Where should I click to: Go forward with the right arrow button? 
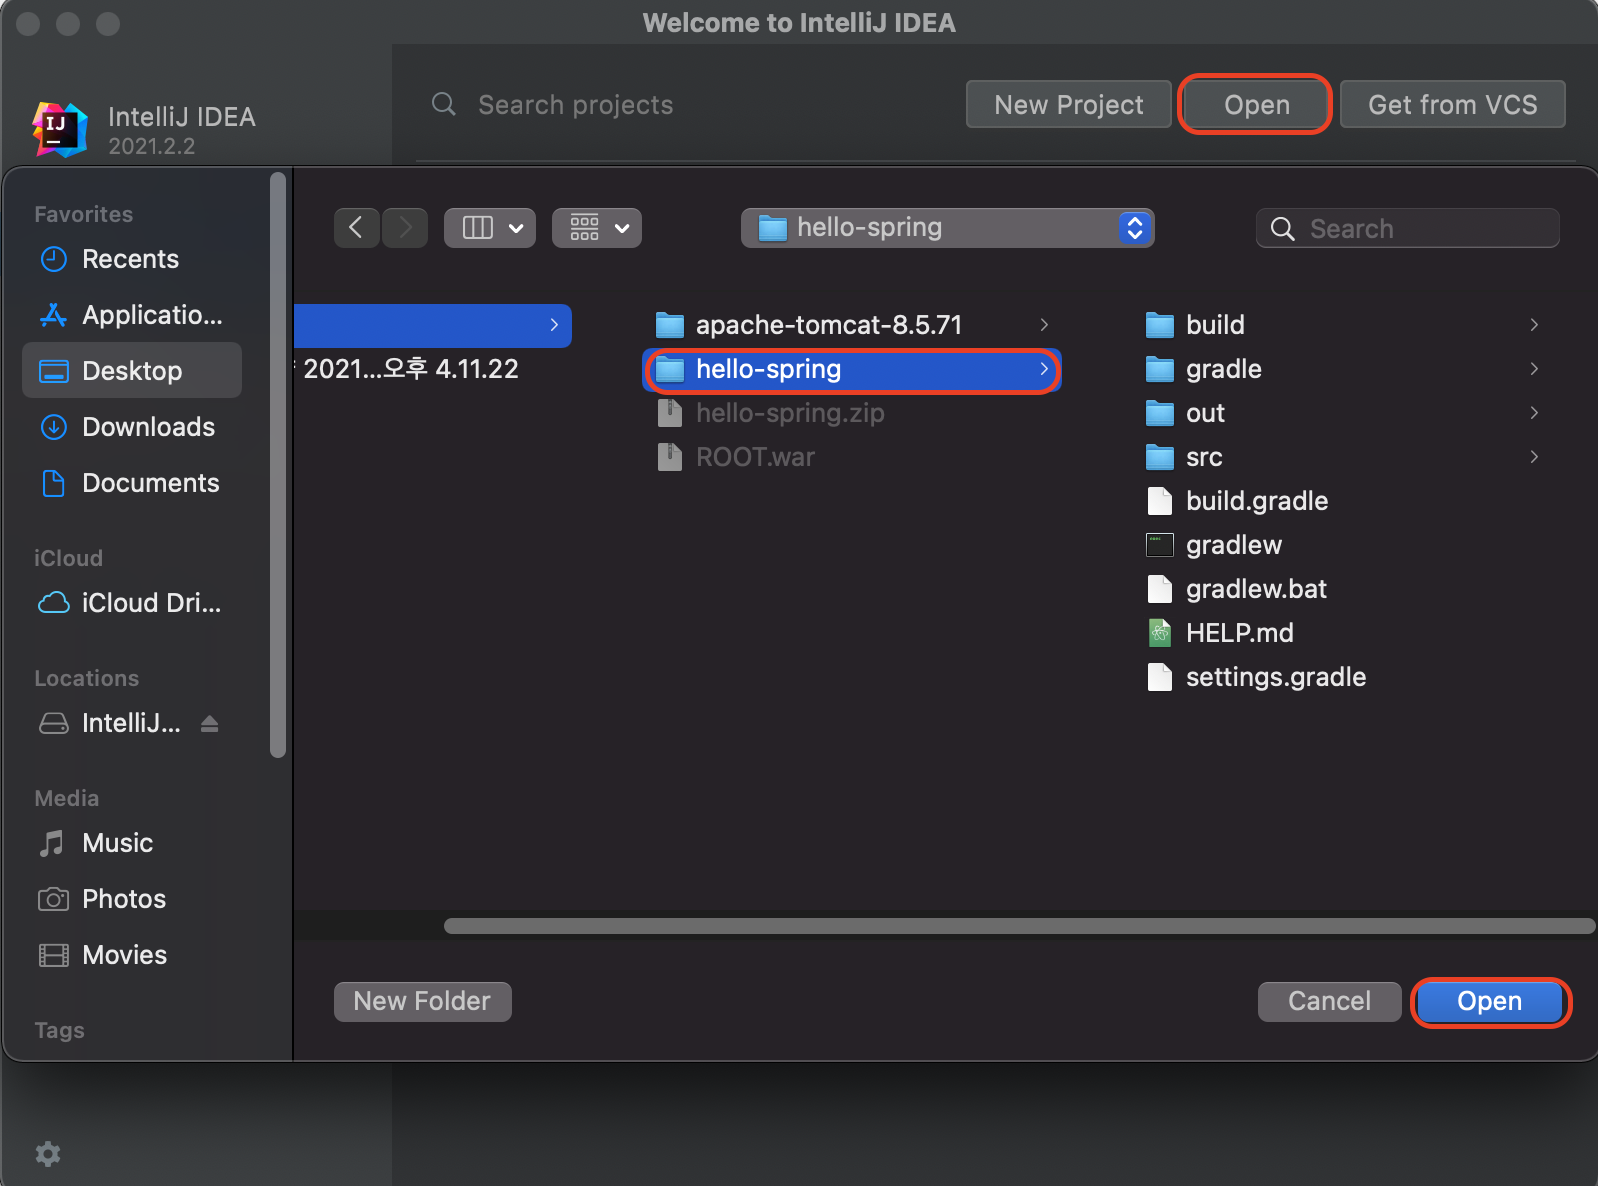coord(405,228)
